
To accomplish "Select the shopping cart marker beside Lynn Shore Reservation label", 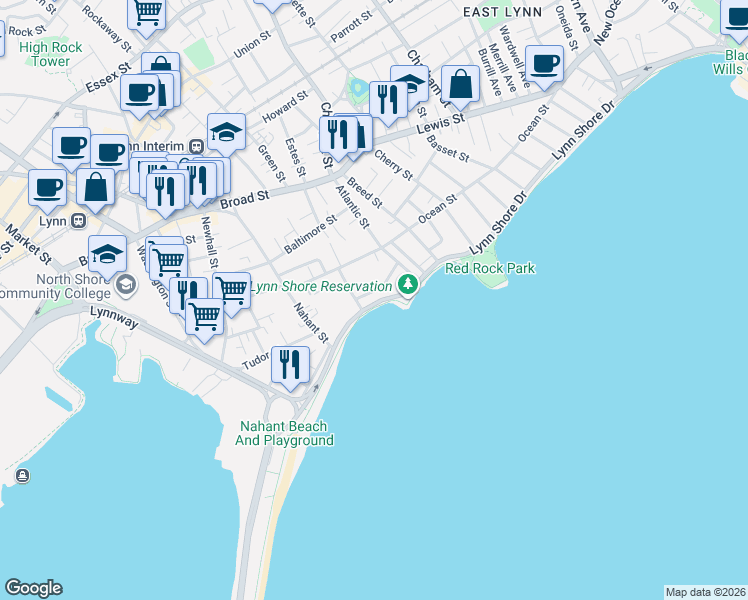I will 232,292.
